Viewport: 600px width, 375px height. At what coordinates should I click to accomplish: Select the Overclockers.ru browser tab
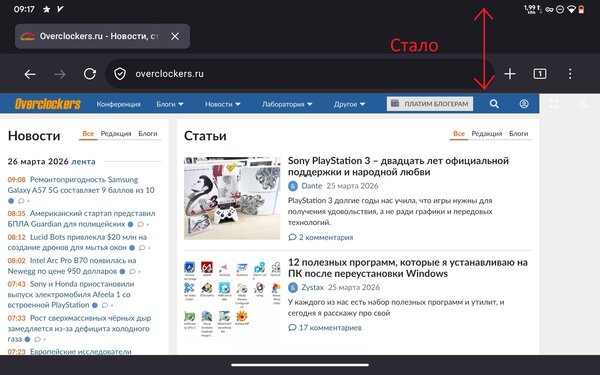[x=102, y=36]
